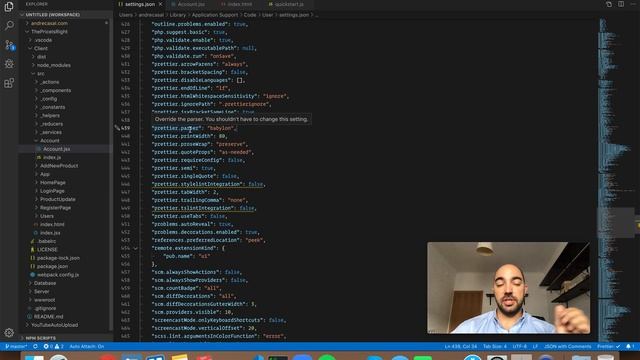Viewport: 640px width, 360px height.
Task: Open the Manage gear menu
Action: pyautogui.click(x=9, y=333)
